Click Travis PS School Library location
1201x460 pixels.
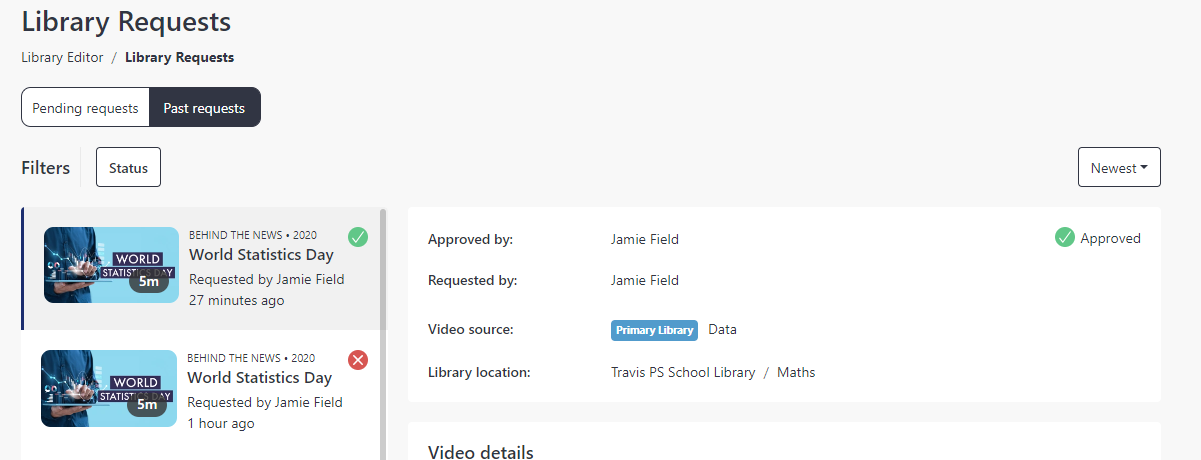point(683,372)
